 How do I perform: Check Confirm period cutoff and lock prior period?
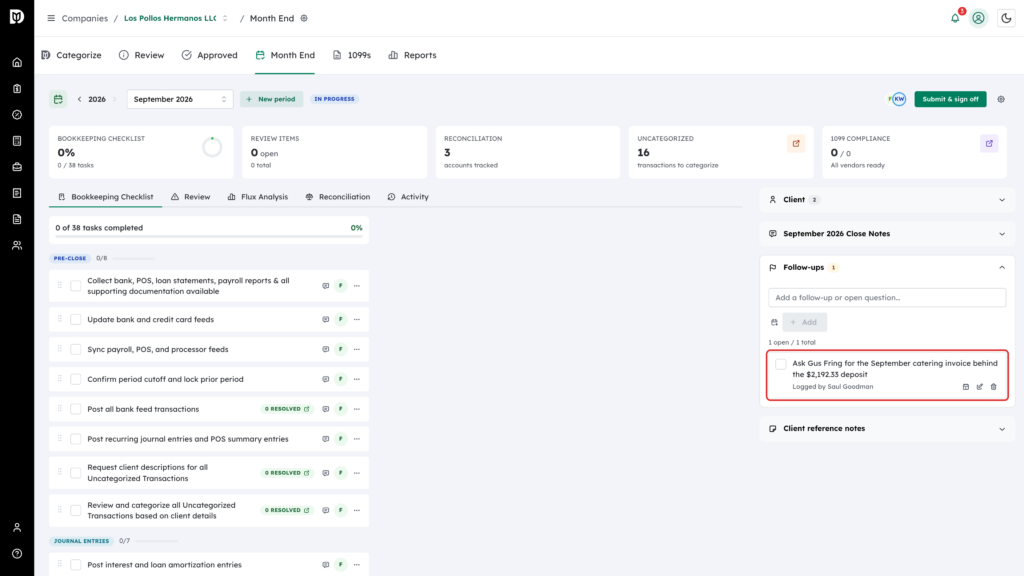coord(76,379)
